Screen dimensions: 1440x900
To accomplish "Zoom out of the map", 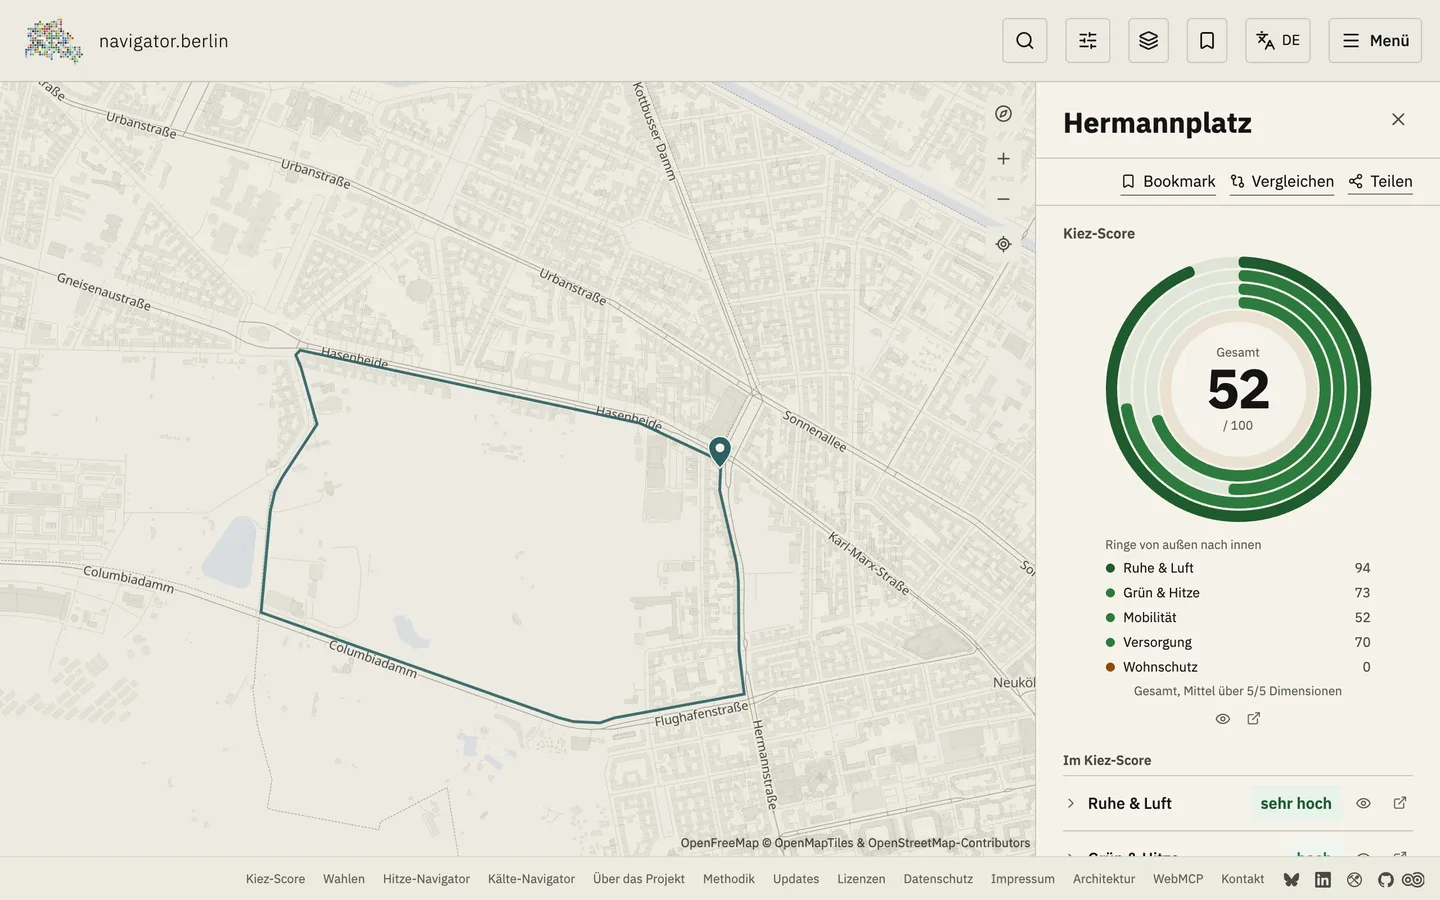I will (x=1004, y=199).
